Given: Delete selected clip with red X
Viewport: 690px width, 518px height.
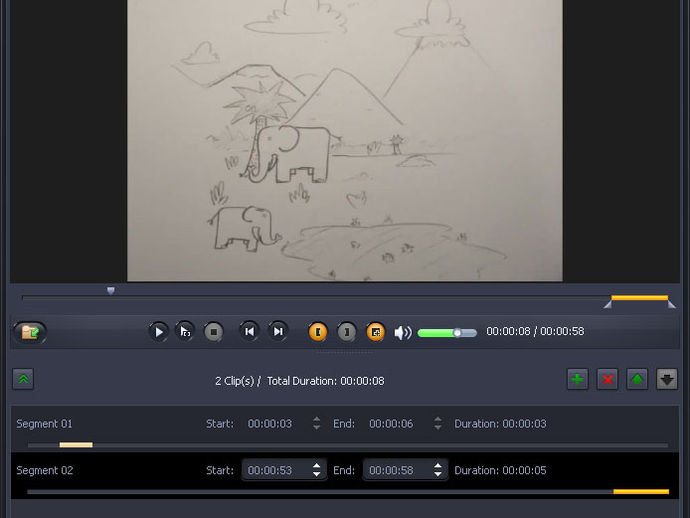Looking at the screenshot, I should point(607,379).
